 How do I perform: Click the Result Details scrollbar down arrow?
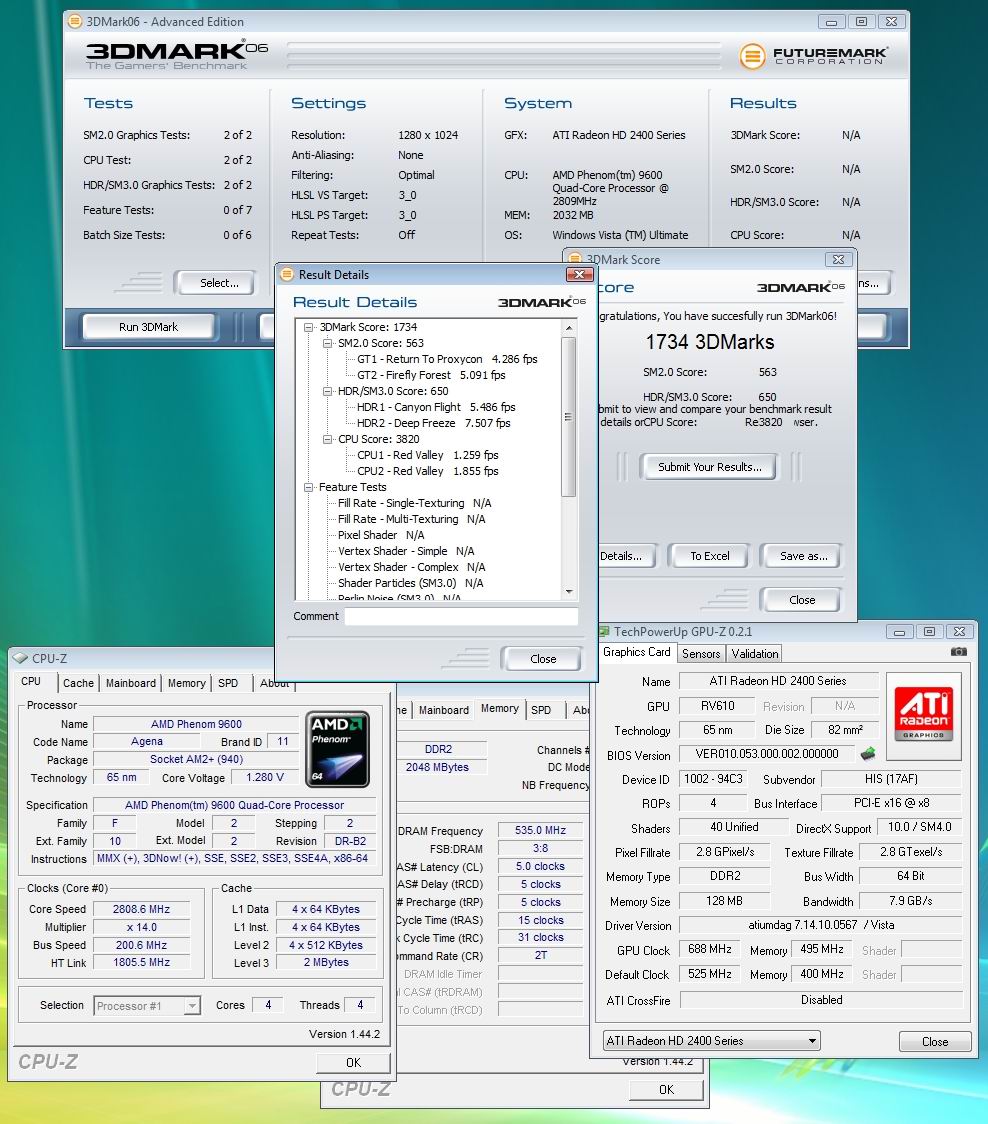569,592
